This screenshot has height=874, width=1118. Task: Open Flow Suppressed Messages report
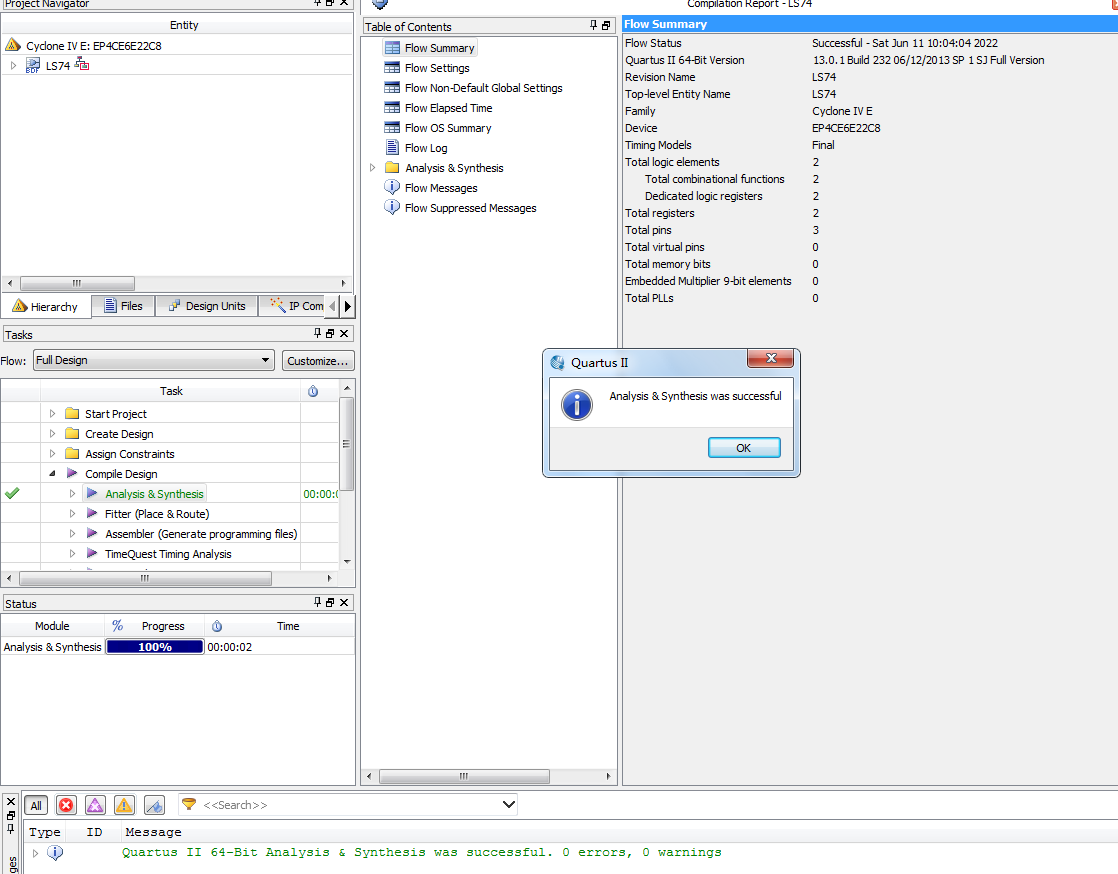(471, 207)
